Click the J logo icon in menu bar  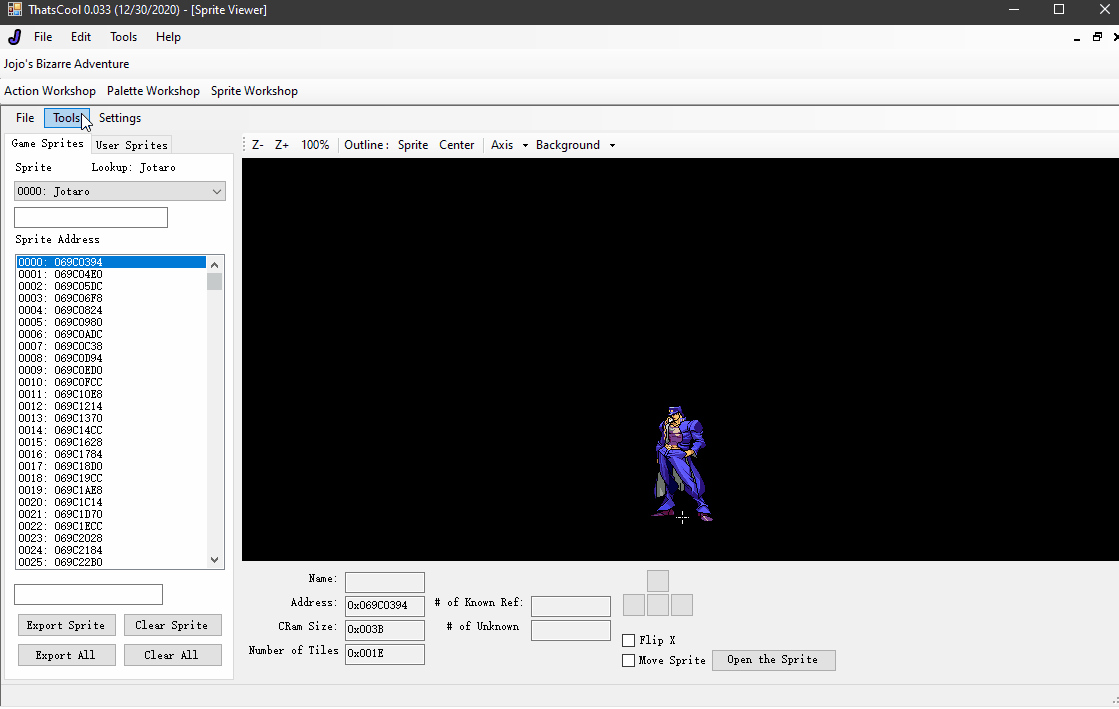tap(14, 37)
